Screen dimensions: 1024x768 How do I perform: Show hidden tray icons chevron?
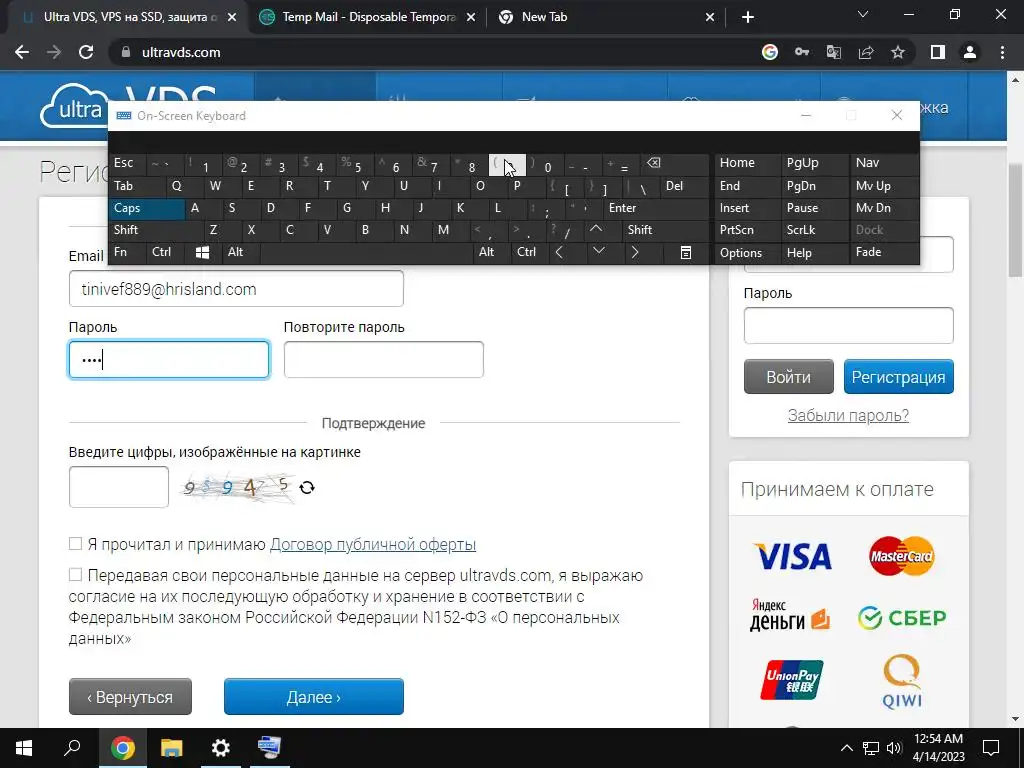point(846,748)
